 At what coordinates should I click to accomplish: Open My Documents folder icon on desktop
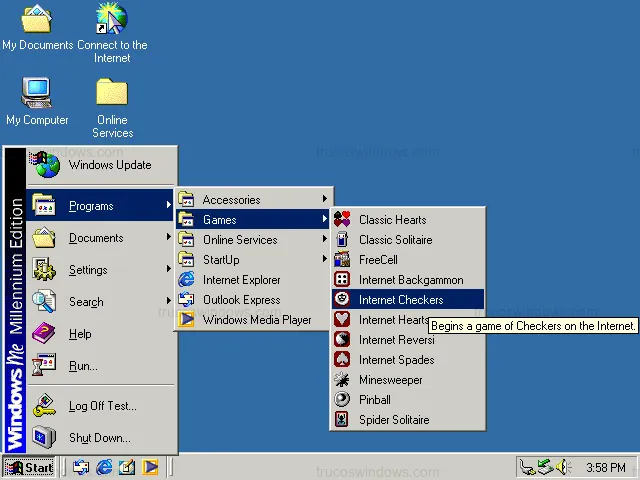[37, 20]
